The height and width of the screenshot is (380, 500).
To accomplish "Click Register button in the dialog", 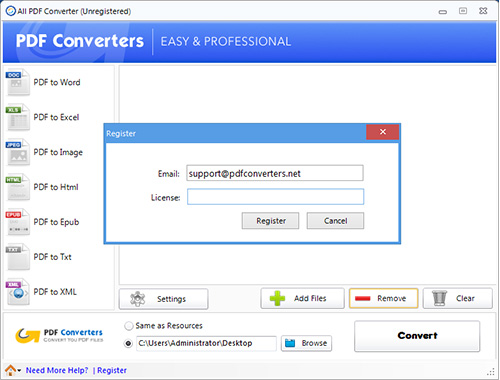I will pos(270,221).
